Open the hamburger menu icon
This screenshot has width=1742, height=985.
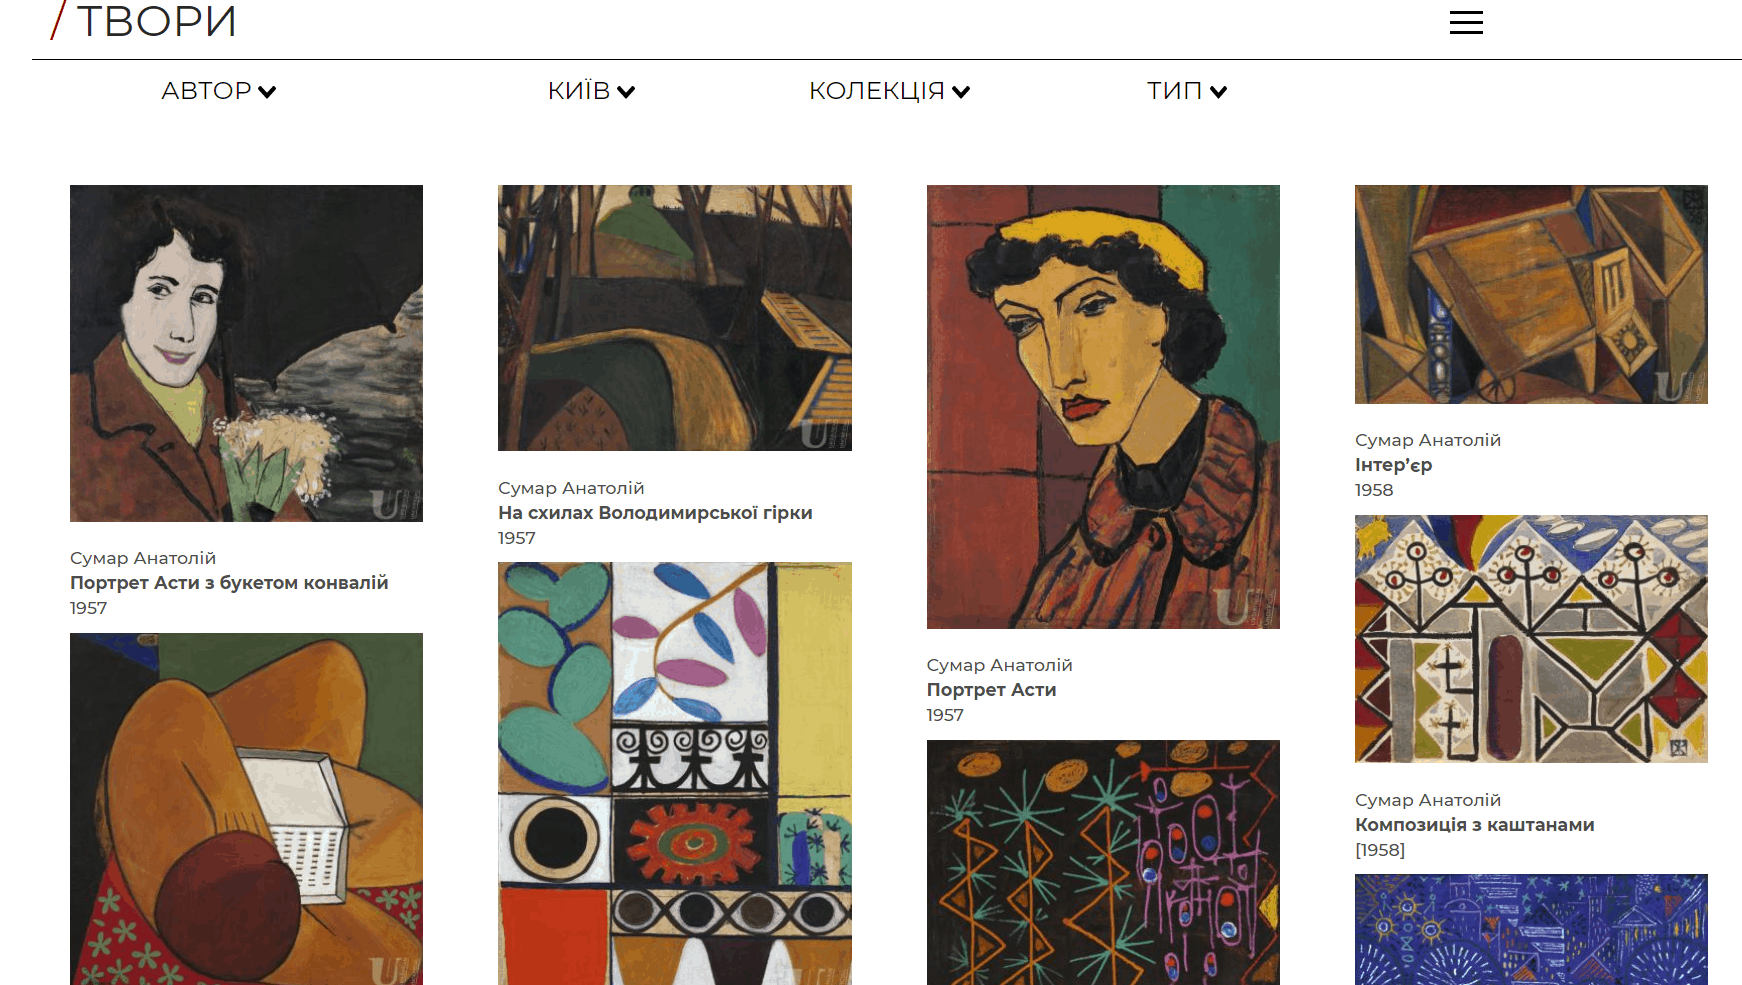click(1466, 23)
